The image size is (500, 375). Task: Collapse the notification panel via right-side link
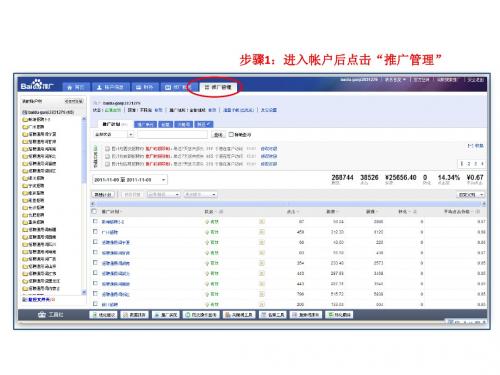[x=475, y=146]
